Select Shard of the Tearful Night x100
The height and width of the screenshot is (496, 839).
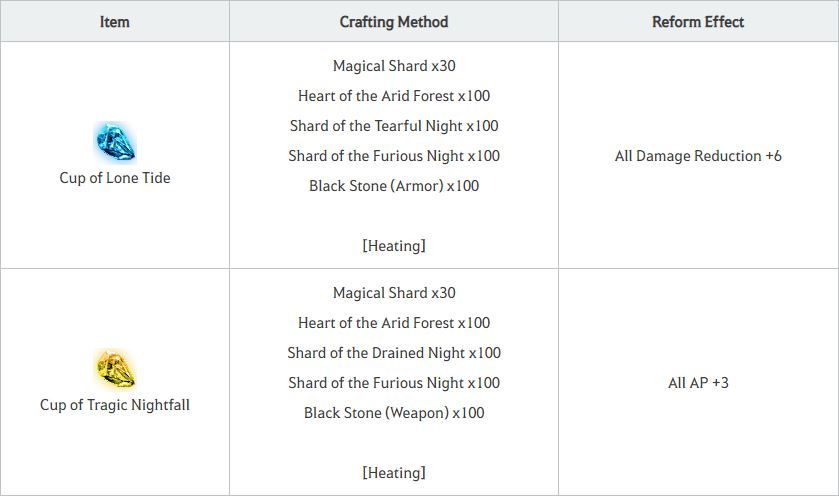click(x=394, y=126)
